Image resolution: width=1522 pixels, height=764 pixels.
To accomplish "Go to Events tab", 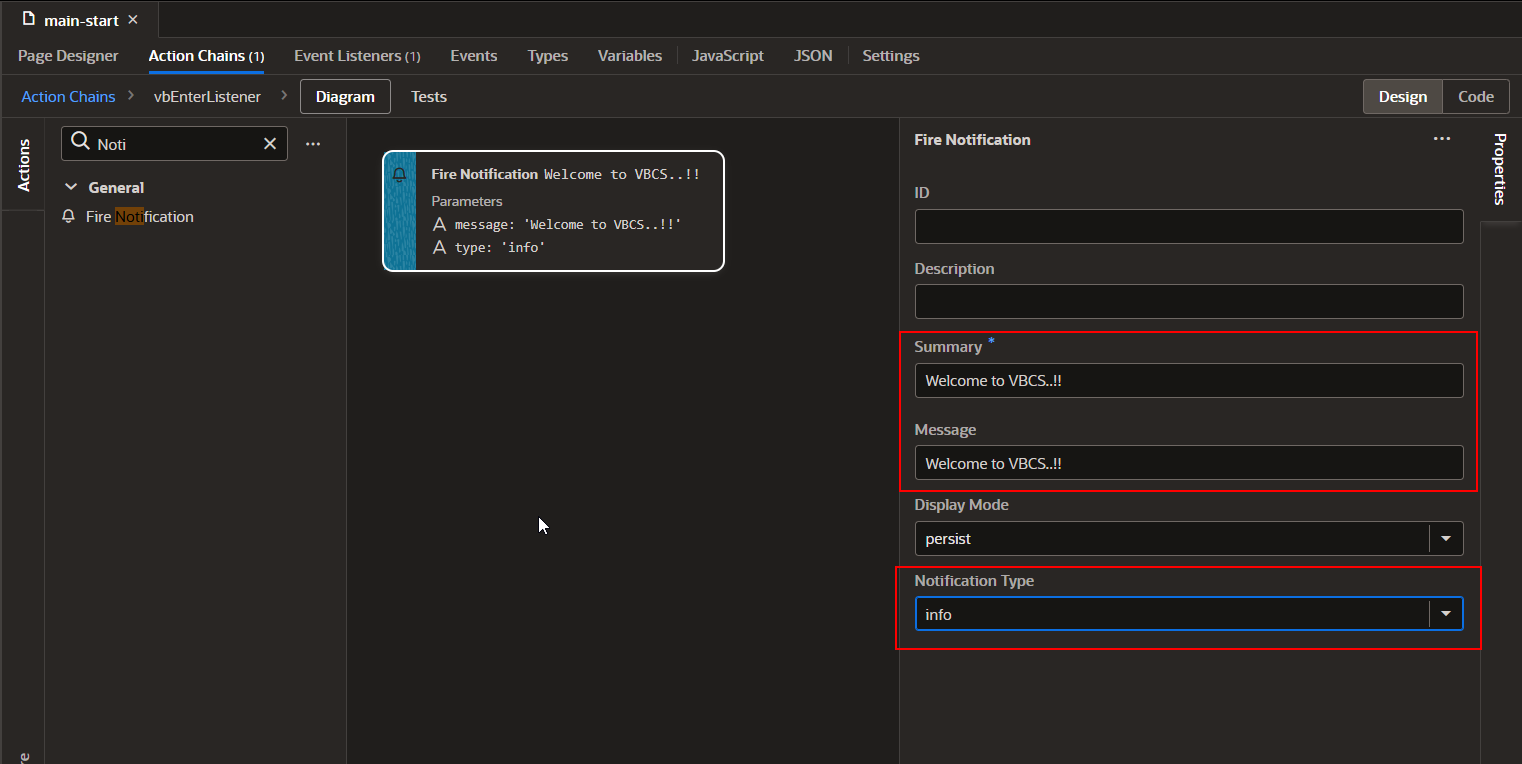I will click(x=474, y=56).
